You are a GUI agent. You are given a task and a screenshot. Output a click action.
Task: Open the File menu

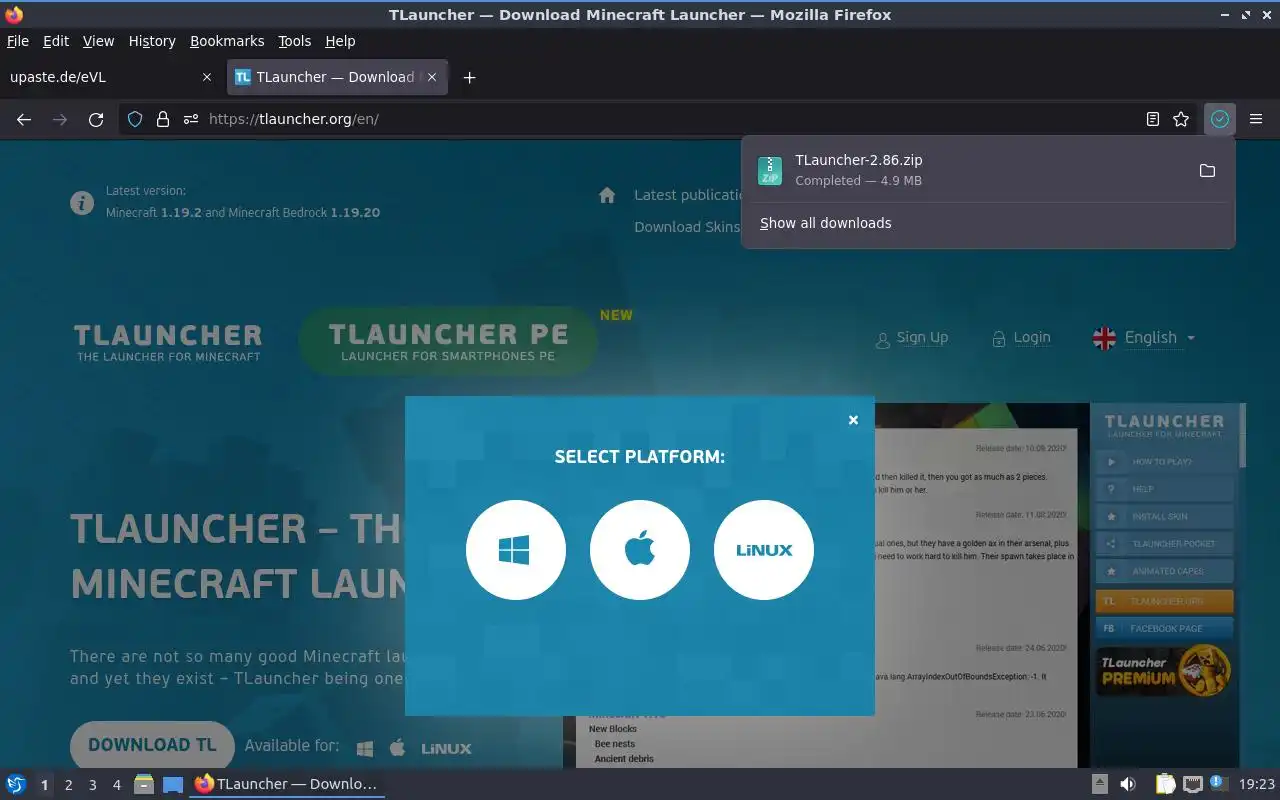pyautogui.click(x=18, y=41)
